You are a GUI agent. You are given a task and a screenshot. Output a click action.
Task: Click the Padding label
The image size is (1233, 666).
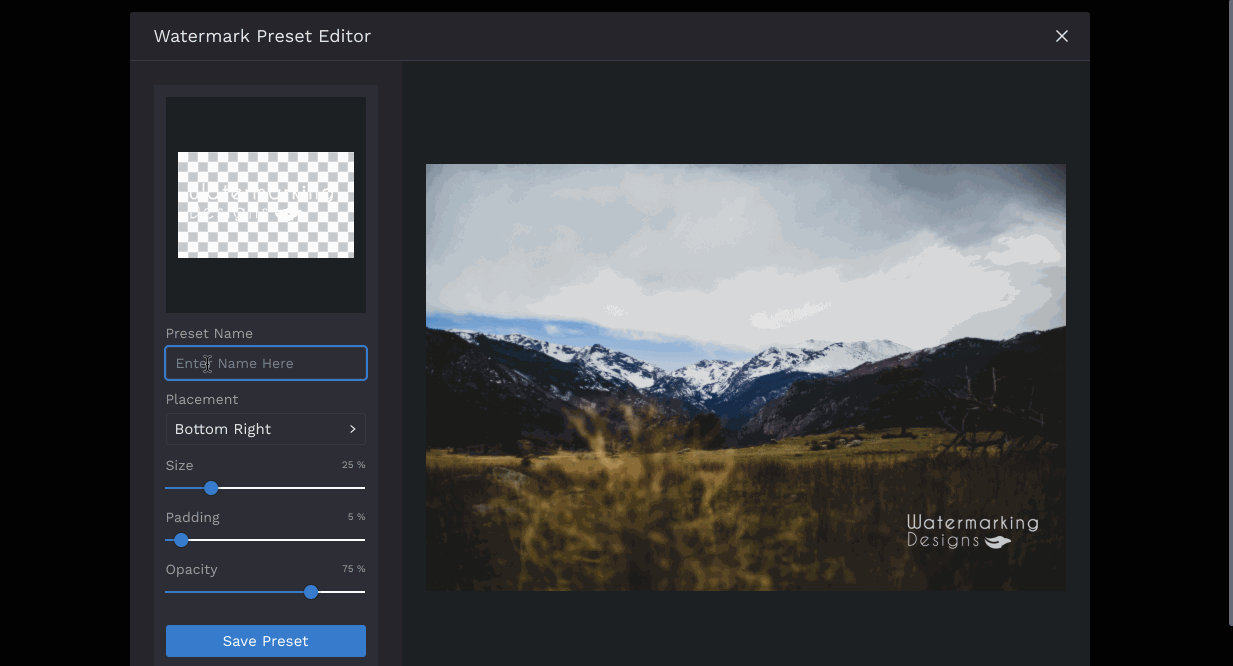click(193, 517)
